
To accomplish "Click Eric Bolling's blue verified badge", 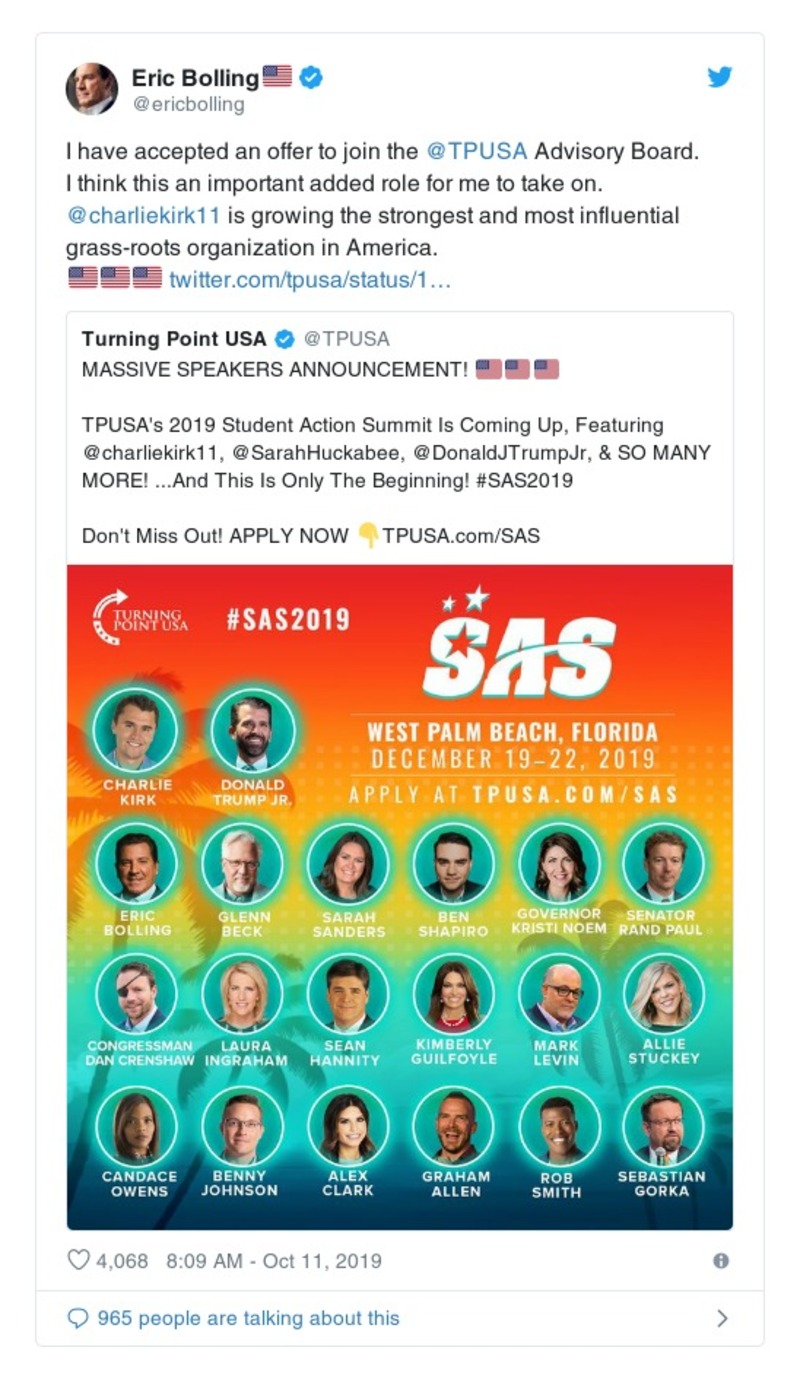I will point(311,77).
